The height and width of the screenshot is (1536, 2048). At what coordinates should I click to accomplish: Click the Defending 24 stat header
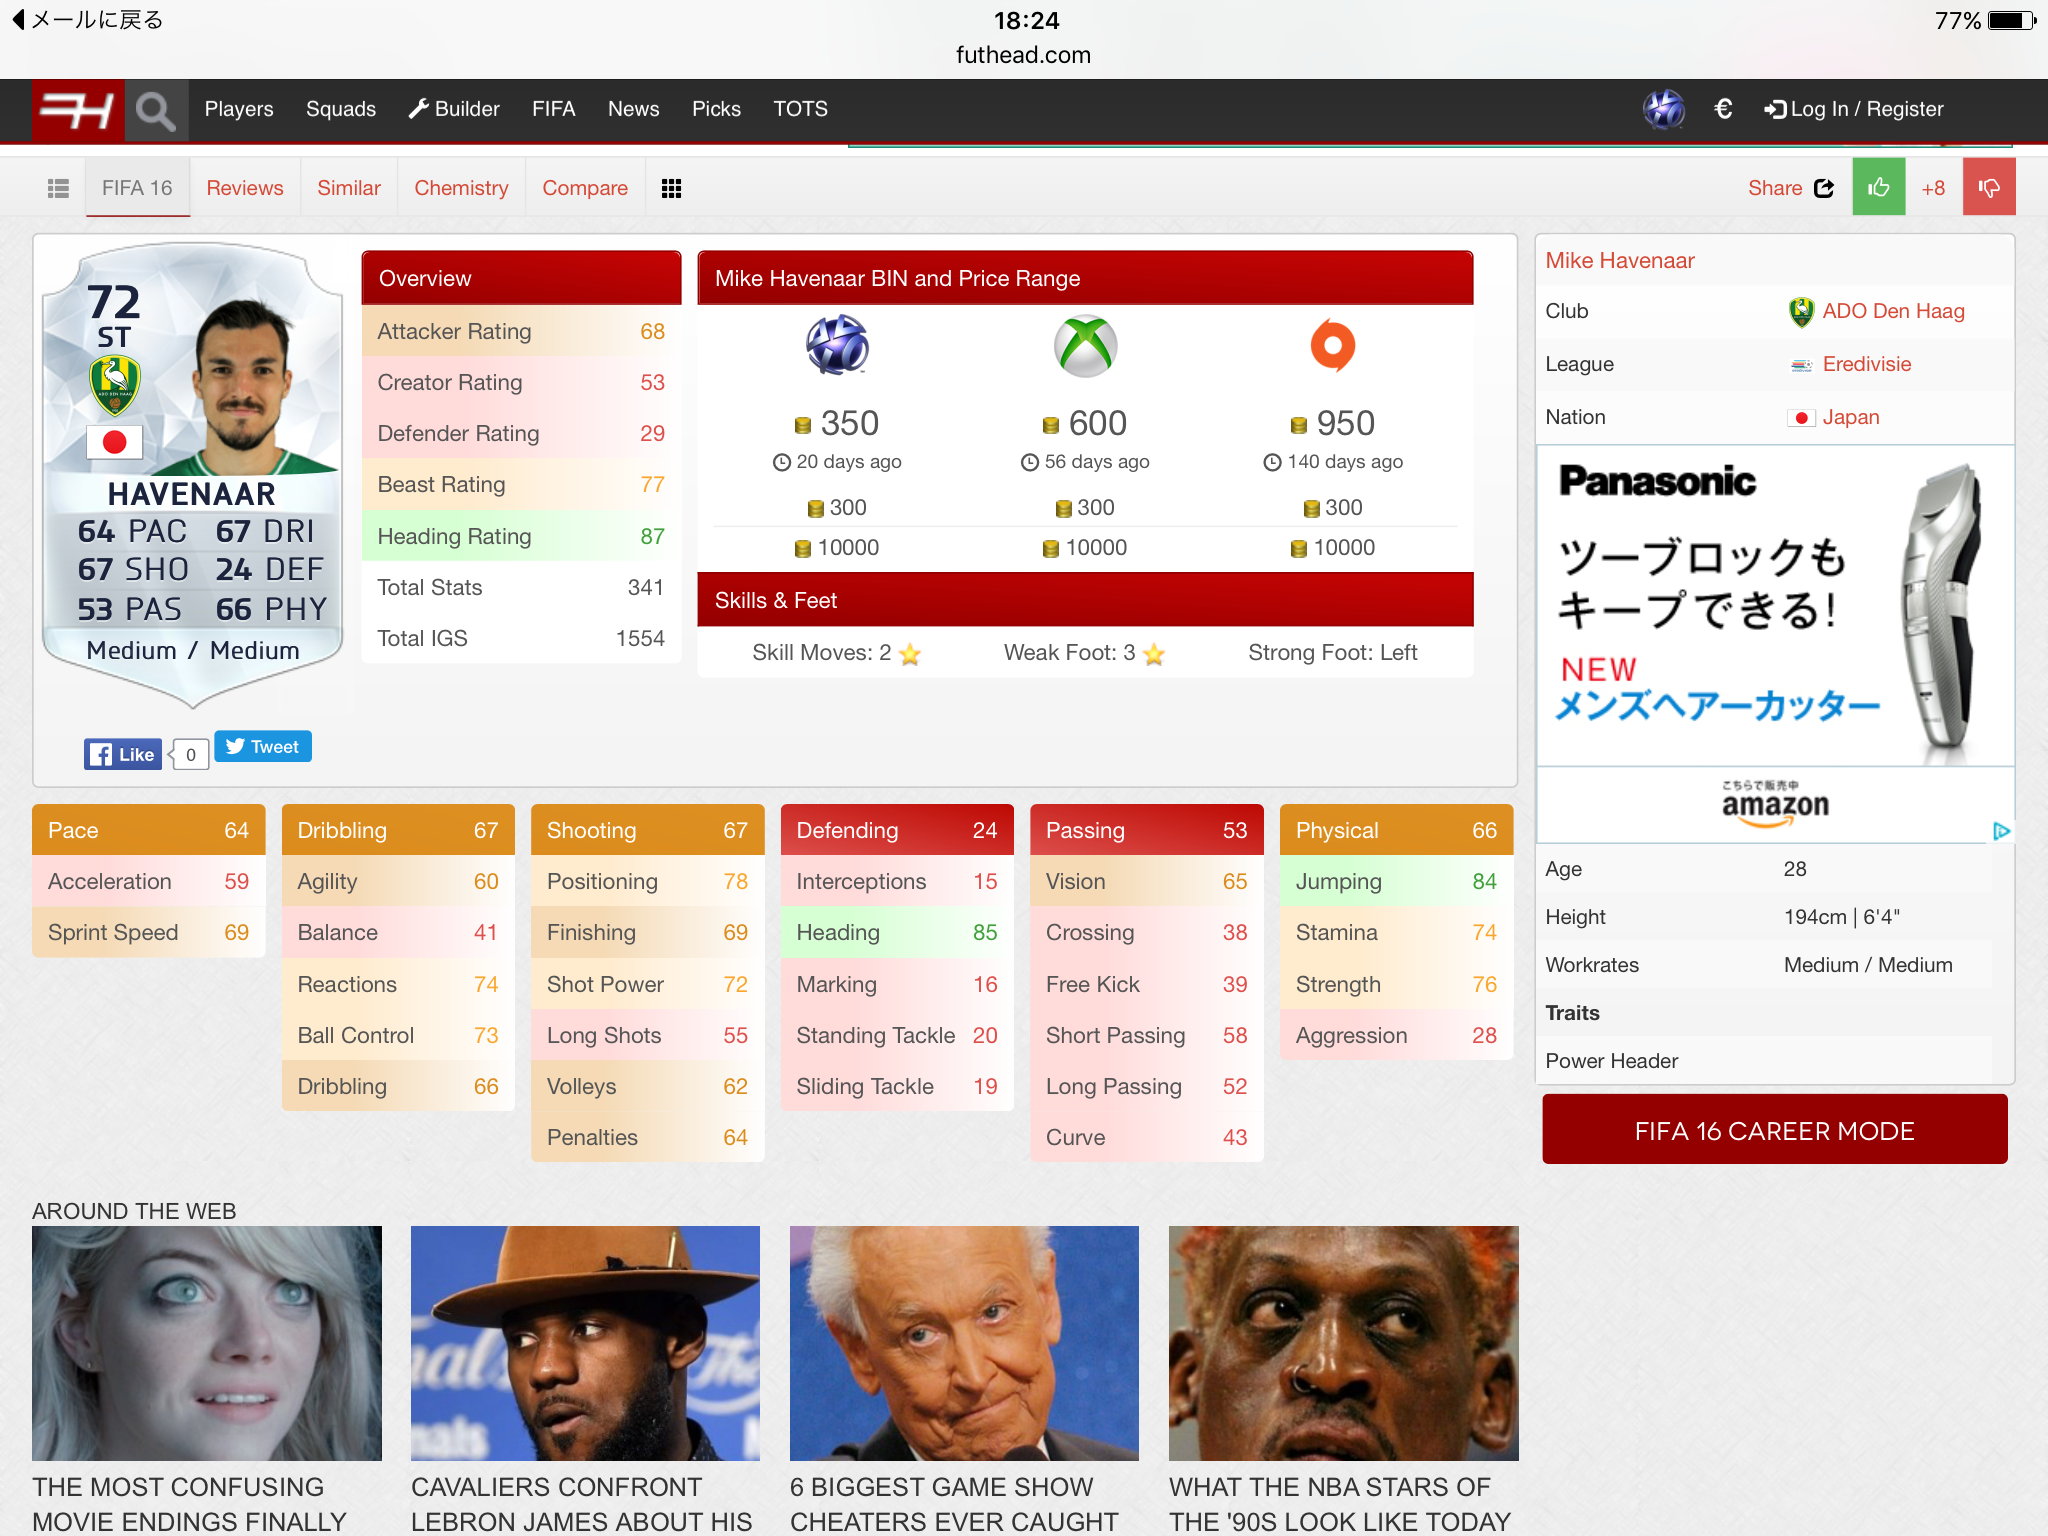click(897, 830)
